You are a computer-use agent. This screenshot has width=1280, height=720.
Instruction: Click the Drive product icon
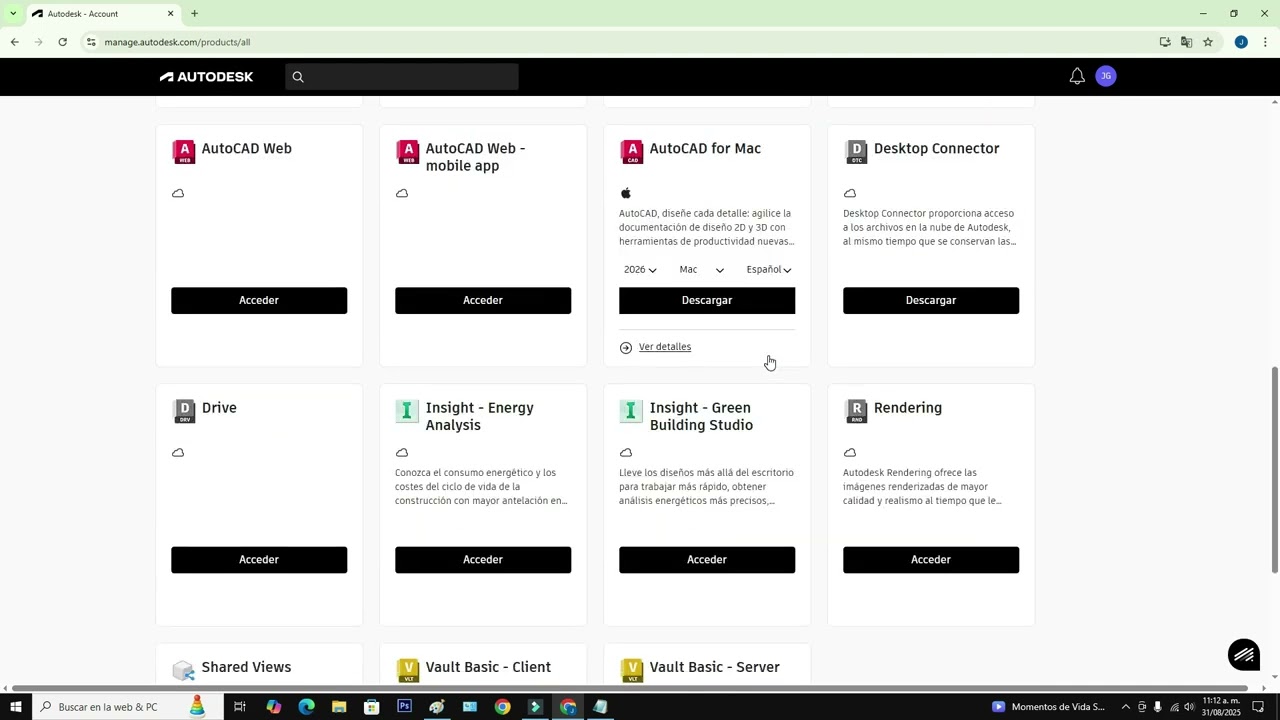(x=184, y=411)
